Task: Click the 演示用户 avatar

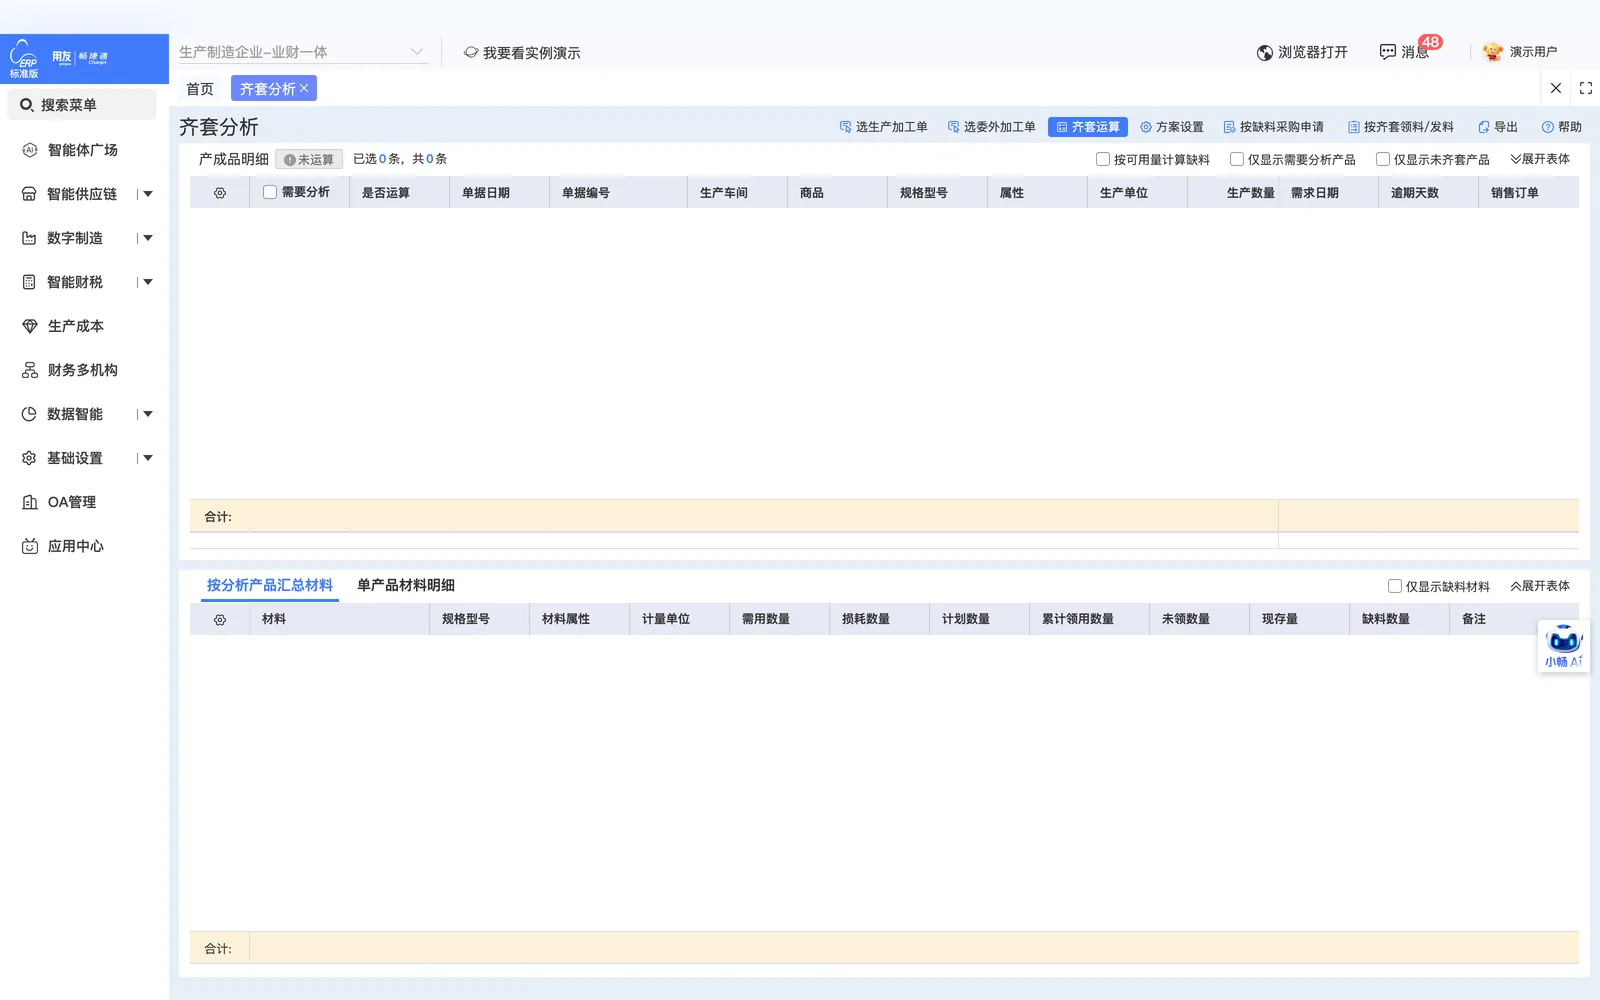Action: click(x=1493, y=52)
